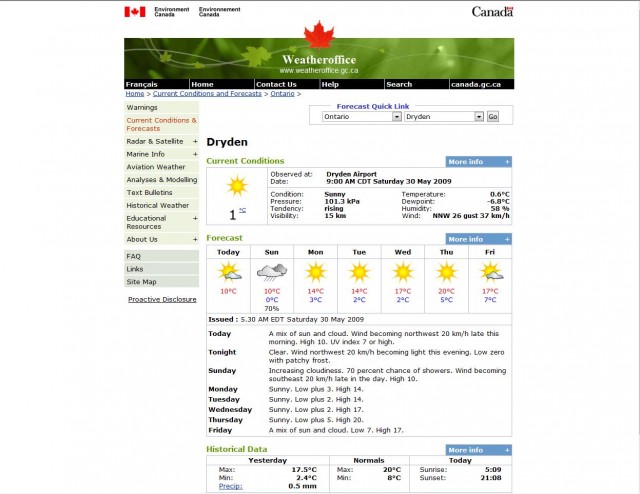The width and height of the screenshot is (640, 494).
Task: Open Search in the nav bar
Action: 399,85
